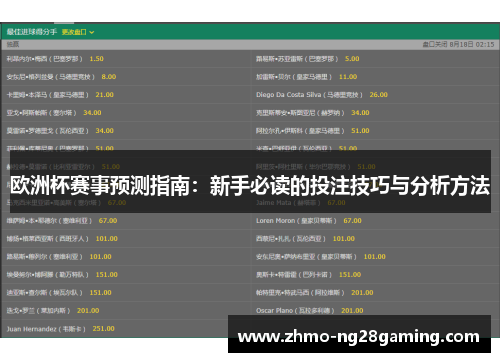Click the chevron arrow beside 更改盘口
The height and width of the screenshot is (362, 500).
92,32
